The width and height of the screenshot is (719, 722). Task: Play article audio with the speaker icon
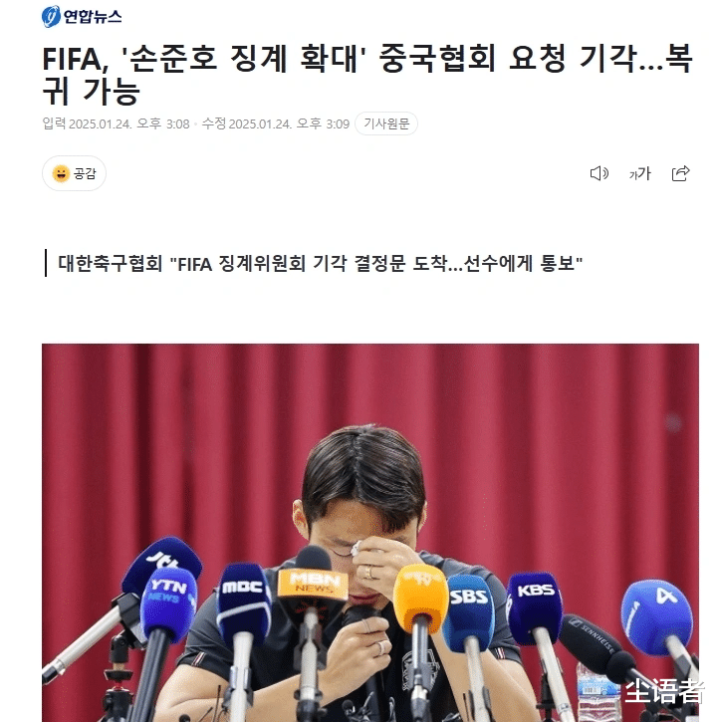(599, 174)
